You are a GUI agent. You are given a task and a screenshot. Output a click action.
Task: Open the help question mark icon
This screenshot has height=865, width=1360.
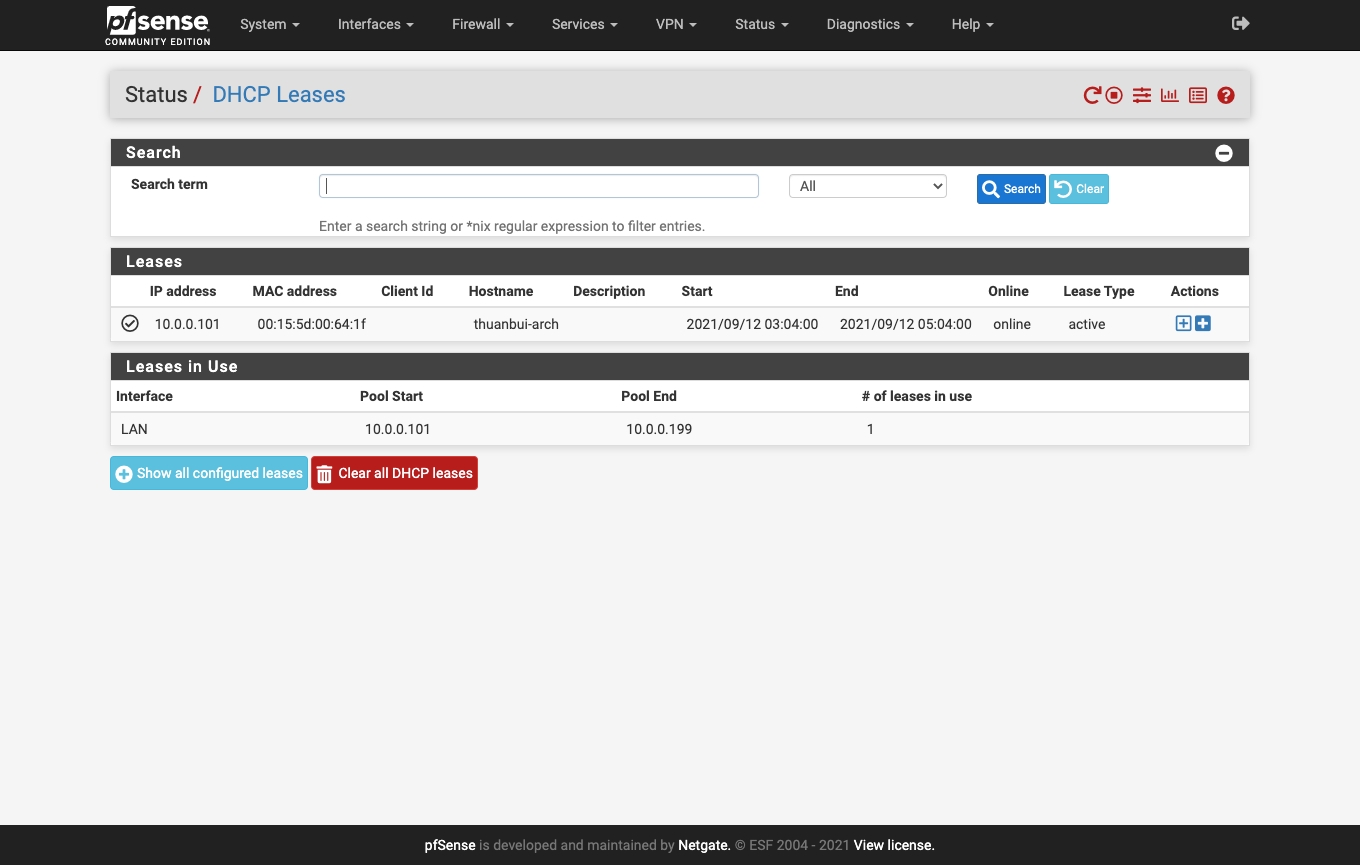click(x=1226, y=95)
